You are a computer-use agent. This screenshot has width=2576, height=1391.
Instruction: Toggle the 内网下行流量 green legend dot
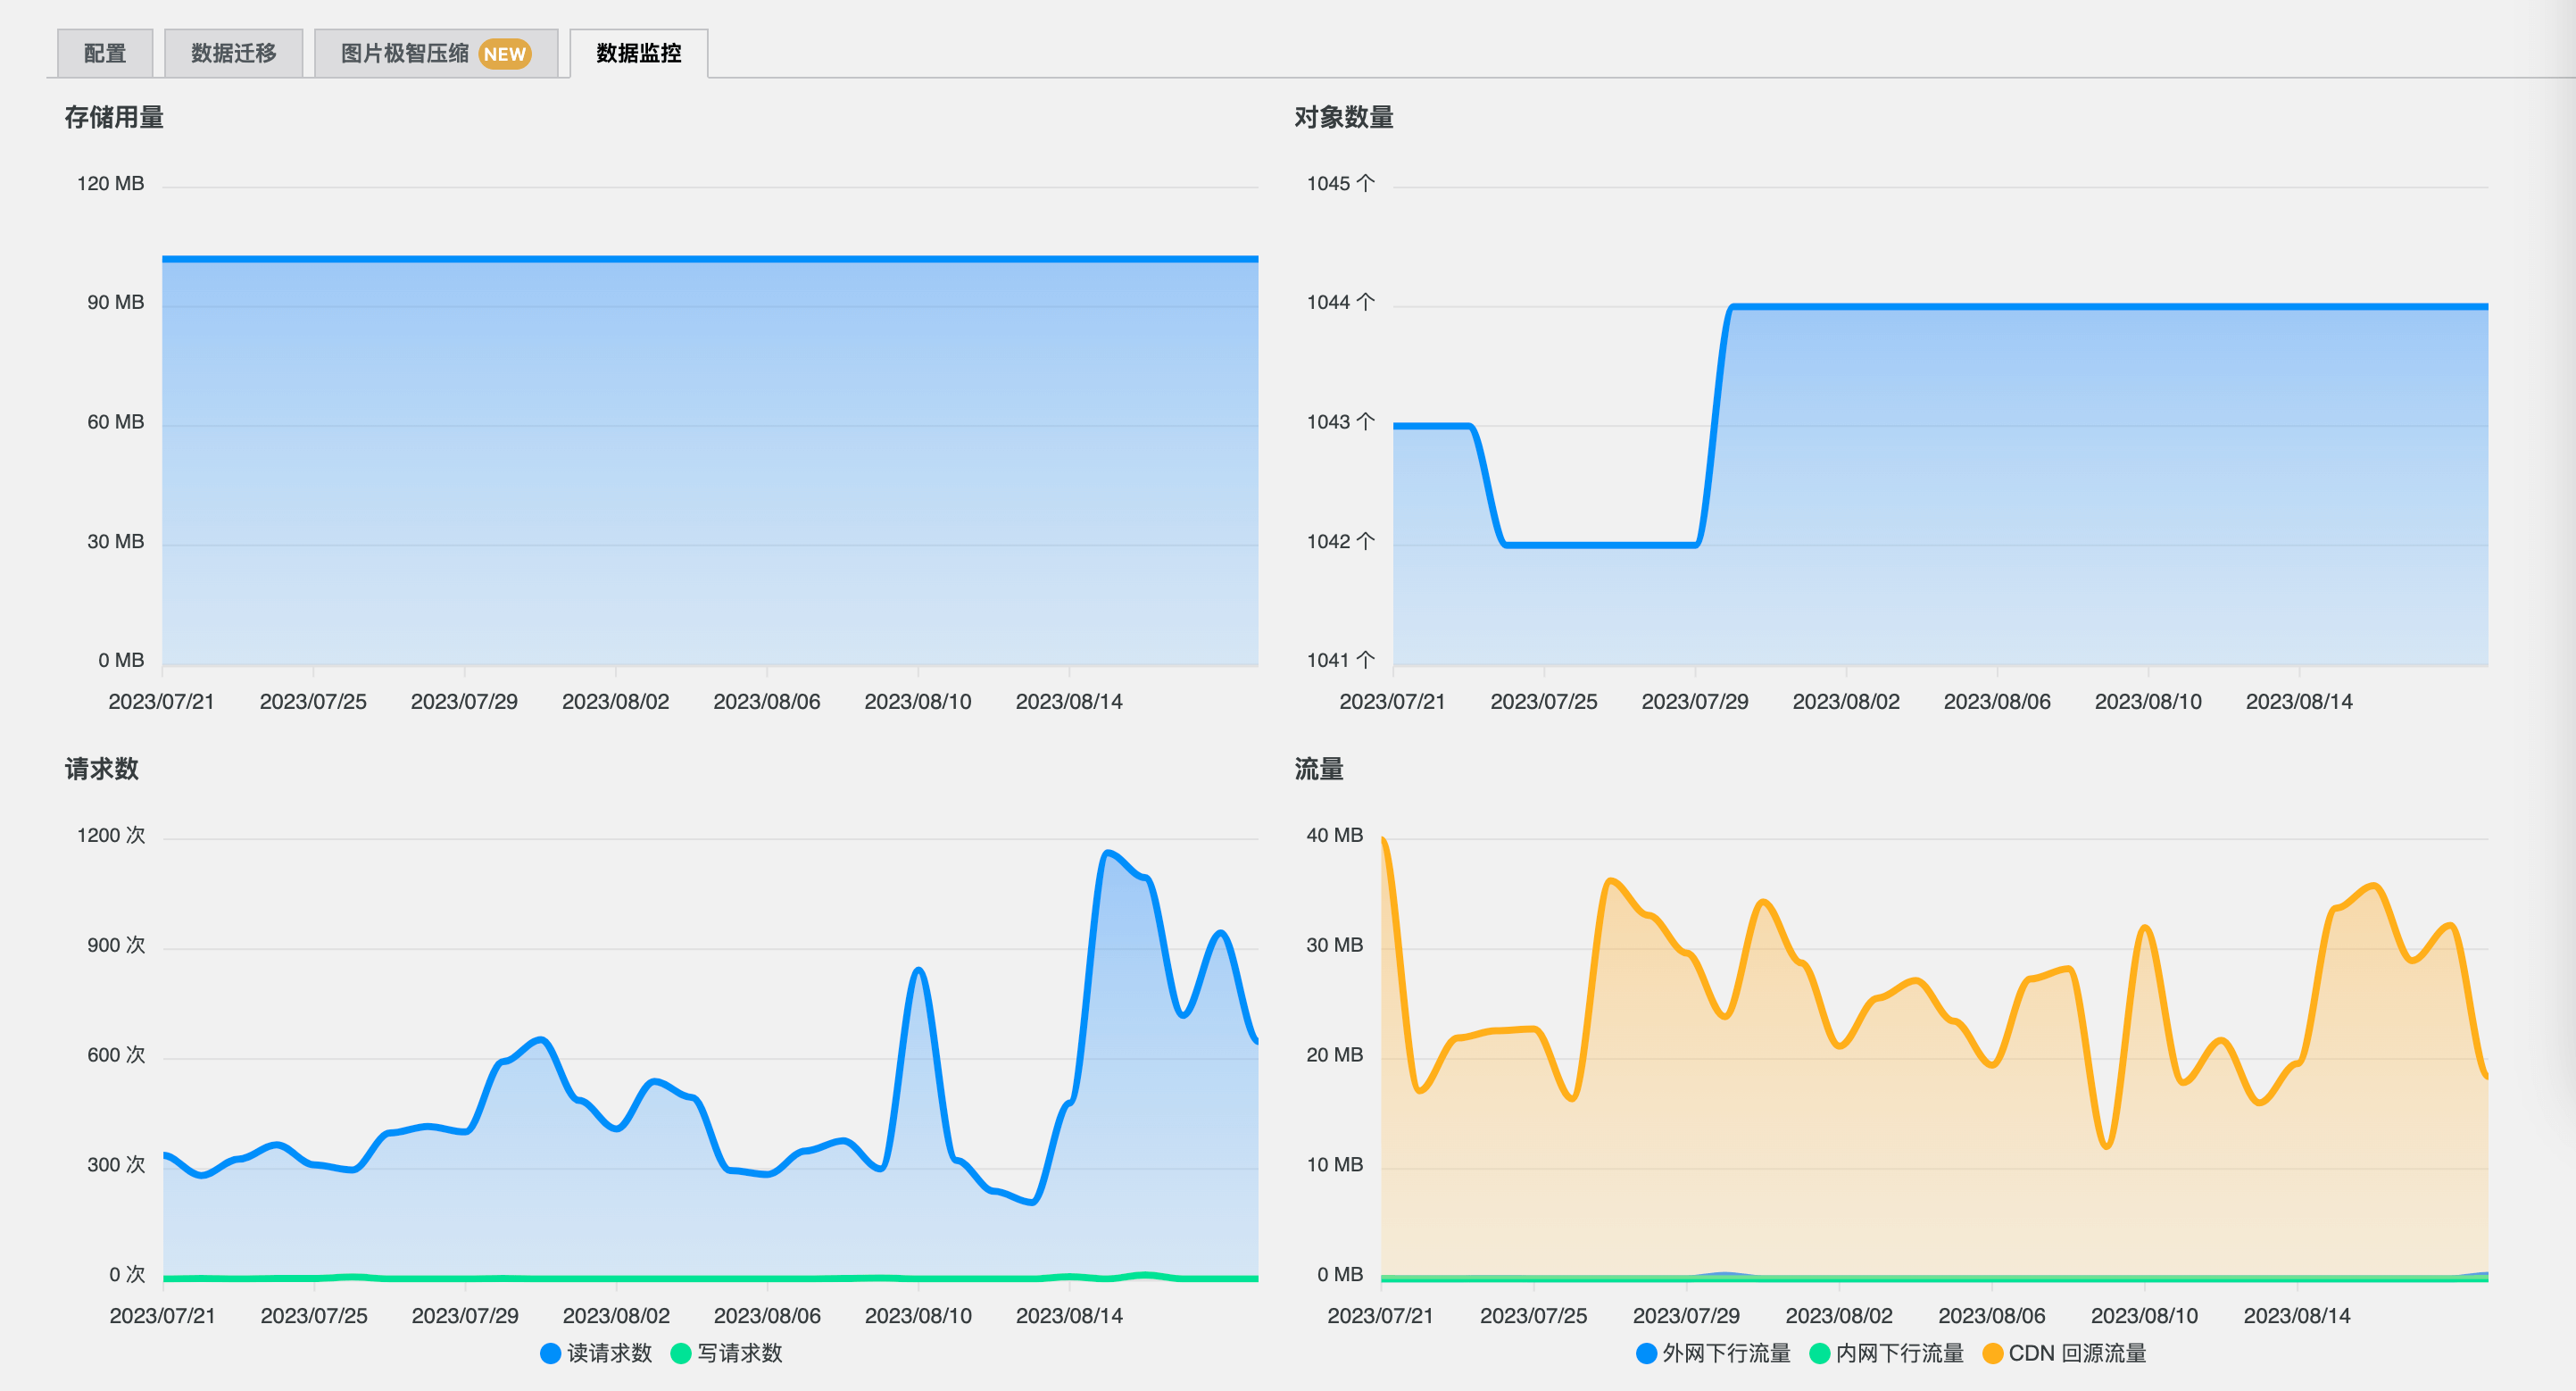(x=1820, y=1353)
